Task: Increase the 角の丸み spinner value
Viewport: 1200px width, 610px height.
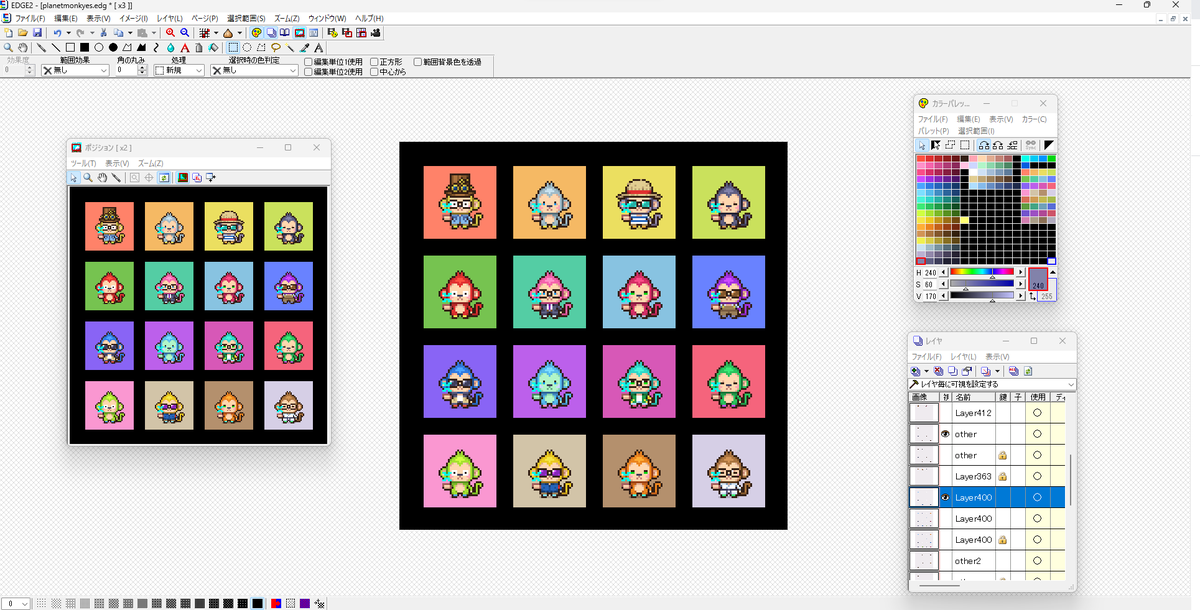Action: [x=144, y=68]
